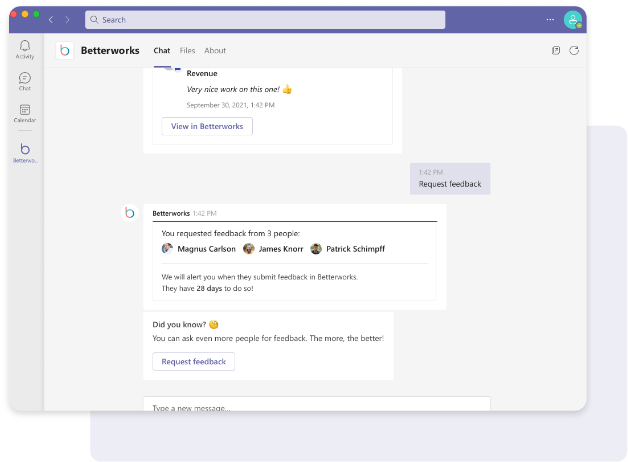Click the Revenue heading in card
The height and width of the screenshot is (462, 628).
pos(202,73)
